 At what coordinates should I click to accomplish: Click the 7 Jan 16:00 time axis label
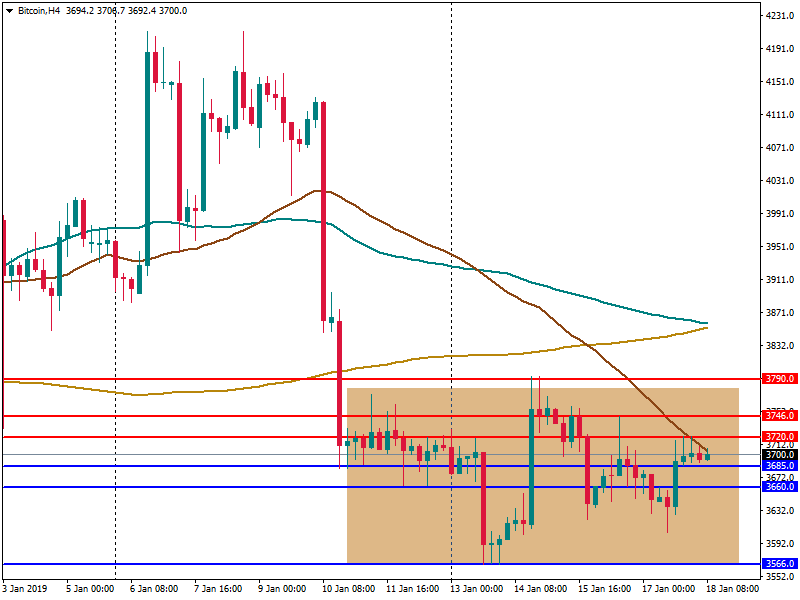coord(222,589)
